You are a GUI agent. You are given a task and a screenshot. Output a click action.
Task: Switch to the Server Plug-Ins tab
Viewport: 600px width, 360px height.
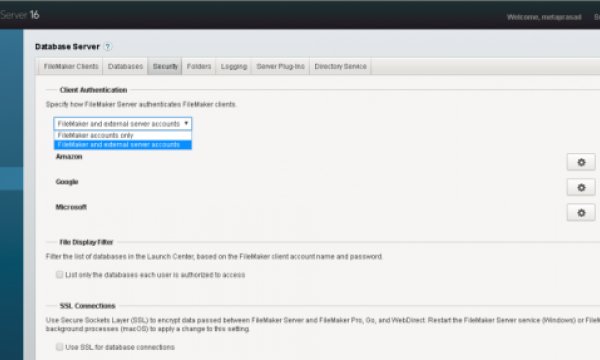[280, 67]
